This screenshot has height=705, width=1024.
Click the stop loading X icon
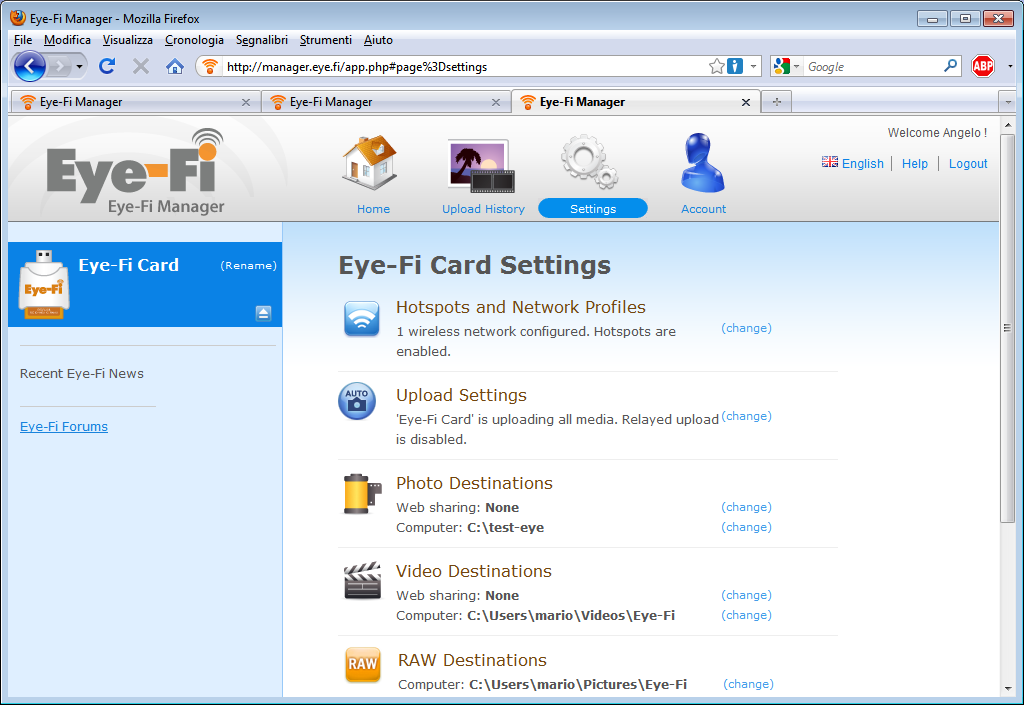(140, 66)
